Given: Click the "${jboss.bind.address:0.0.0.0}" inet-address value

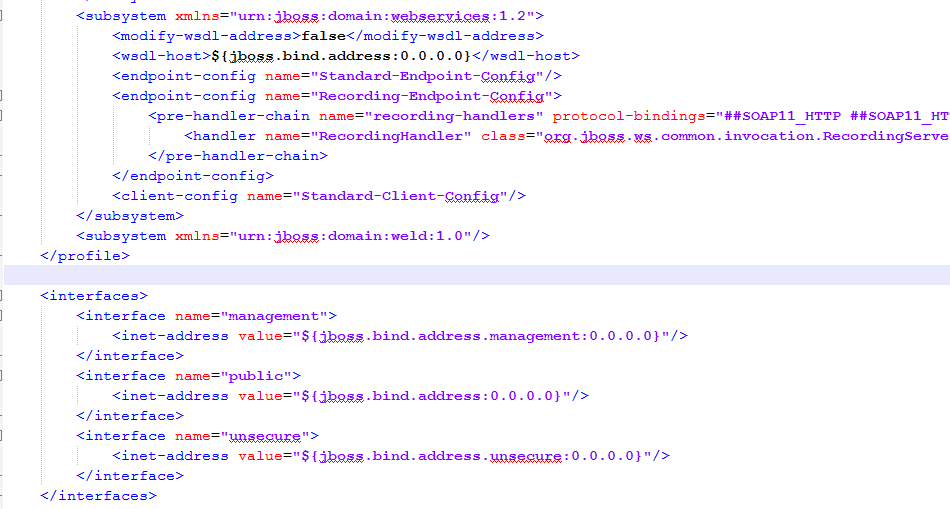Looking at the screenshot, I should click(431, 396).
